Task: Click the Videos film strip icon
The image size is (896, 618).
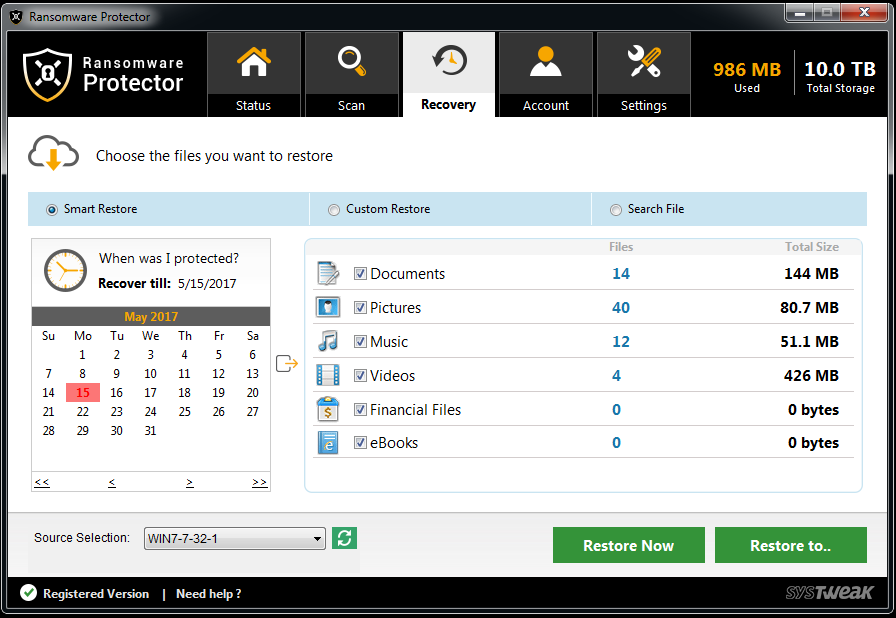Action: coord(328,375)
